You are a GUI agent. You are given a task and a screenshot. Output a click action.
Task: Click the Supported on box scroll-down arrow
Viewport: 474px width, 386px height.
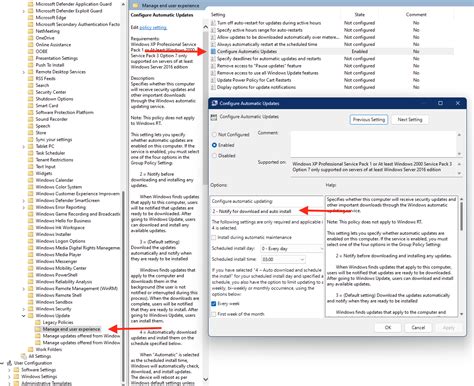(459, 173)
